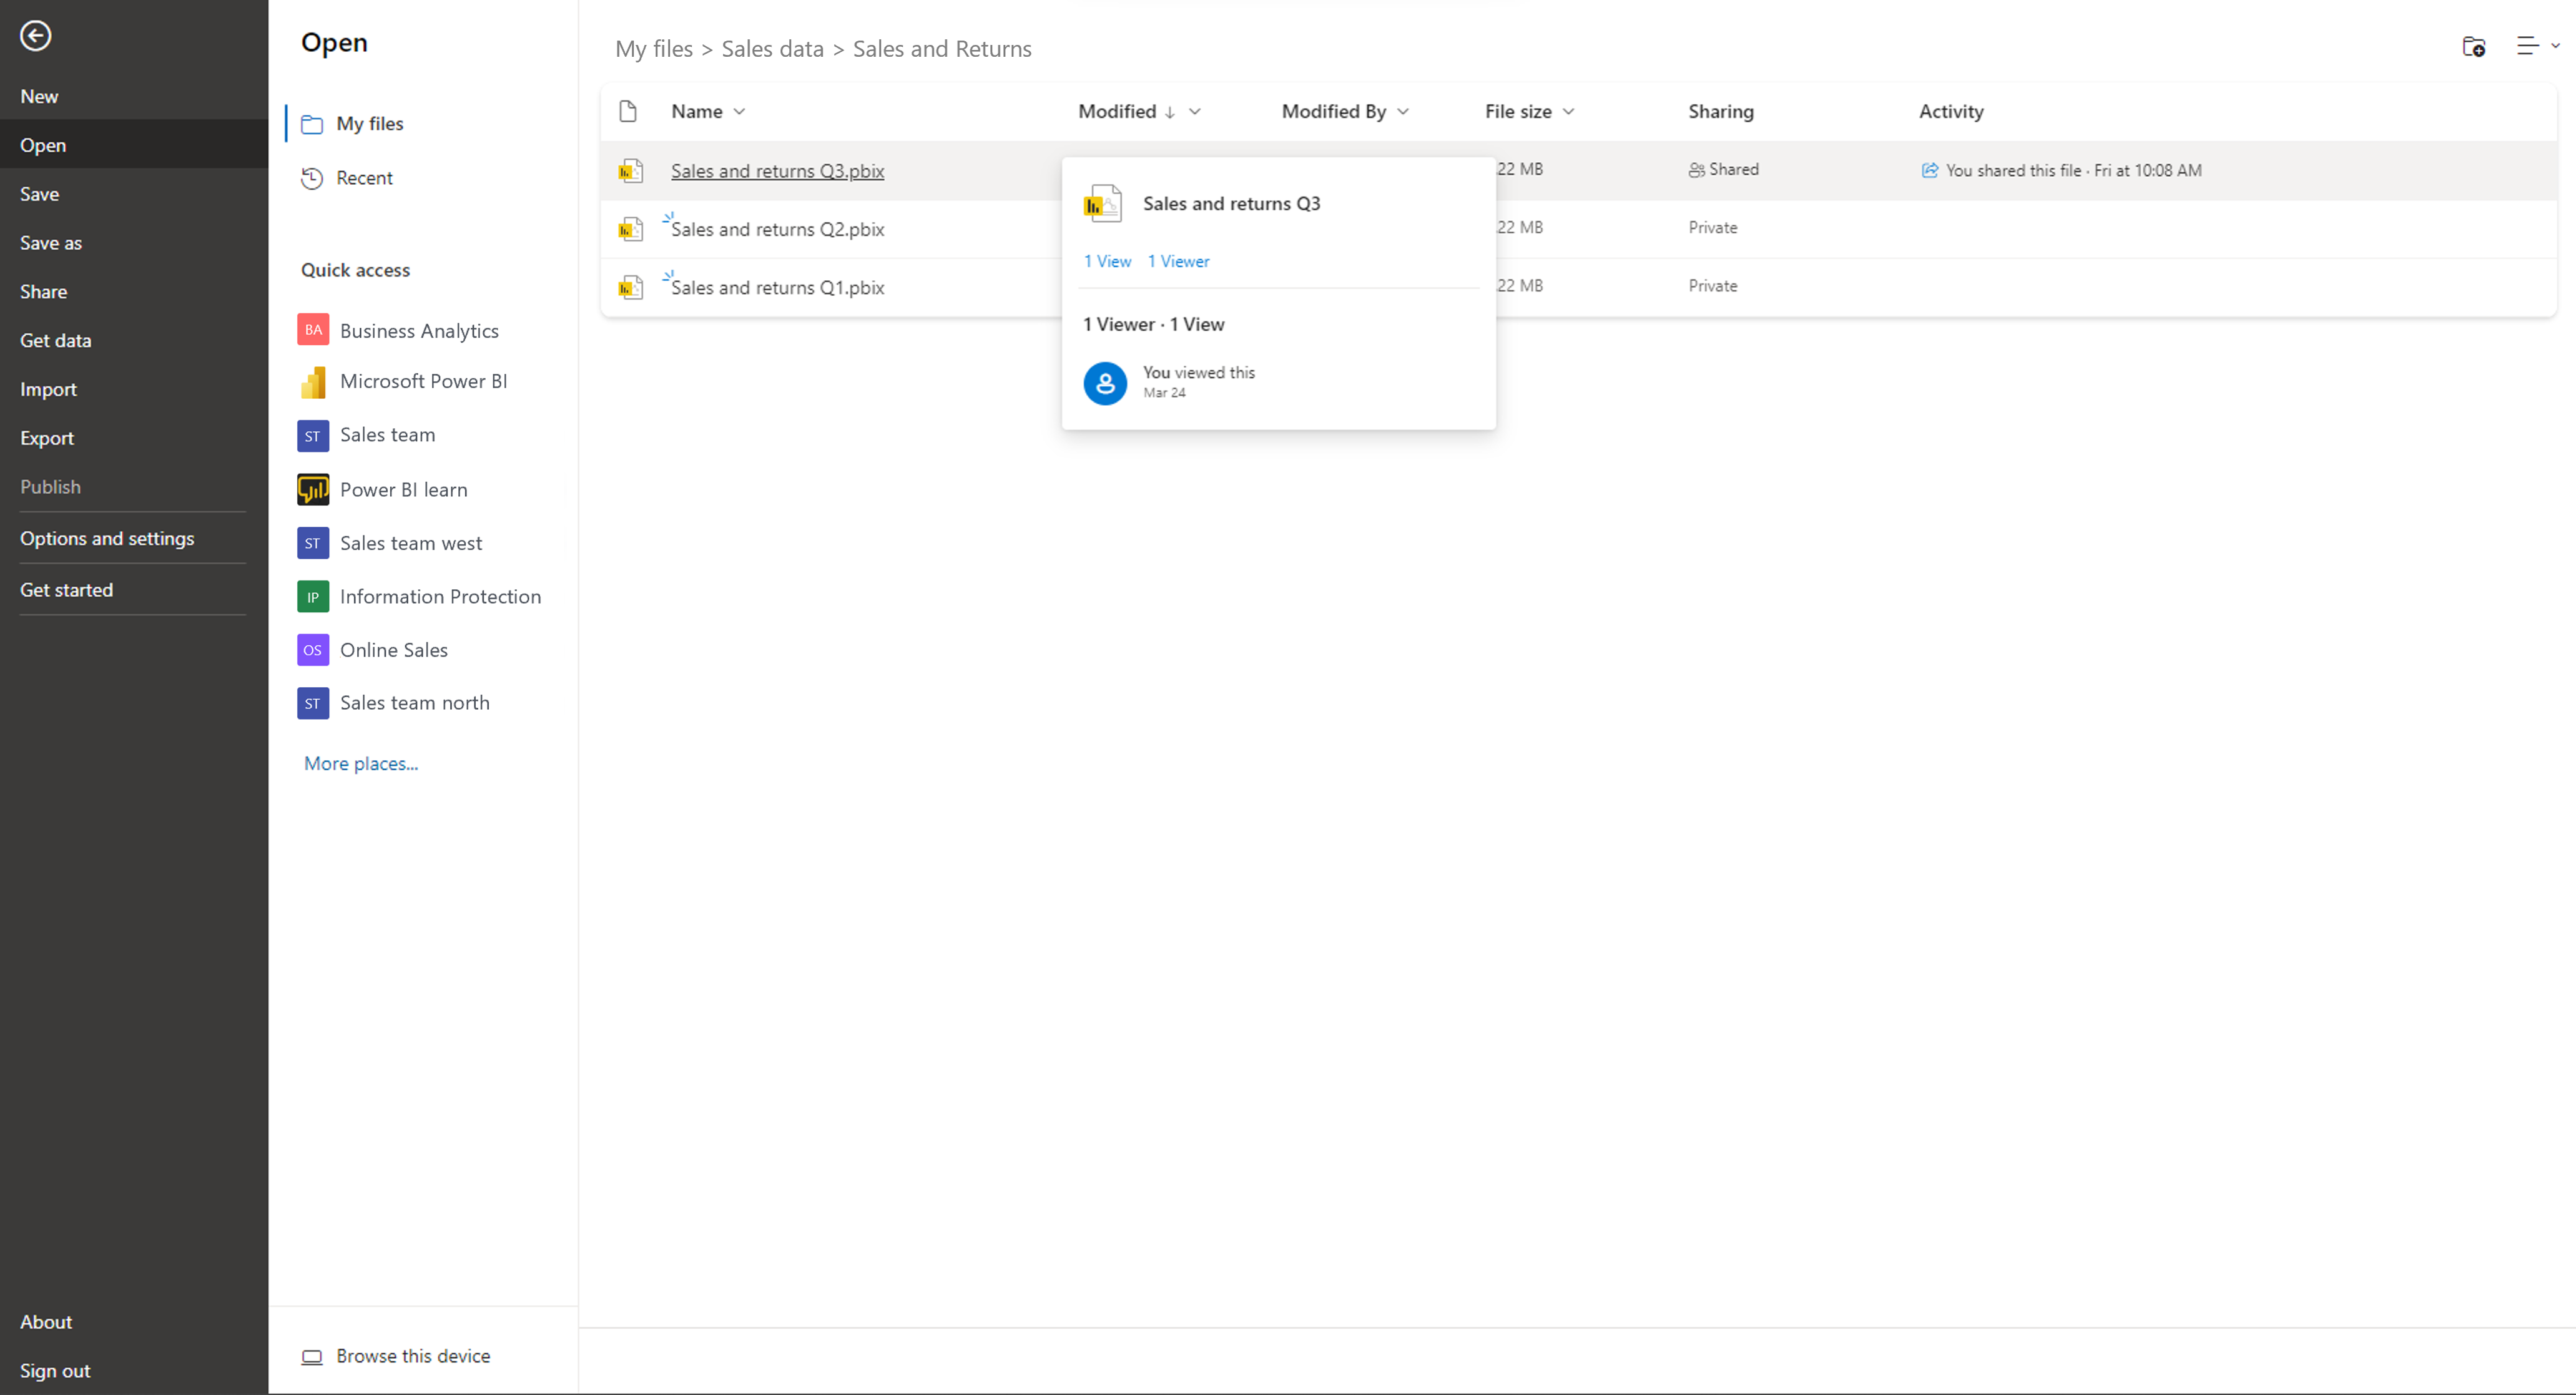
Task: Open the Business Analytics workspace
Action: (418, 330)
